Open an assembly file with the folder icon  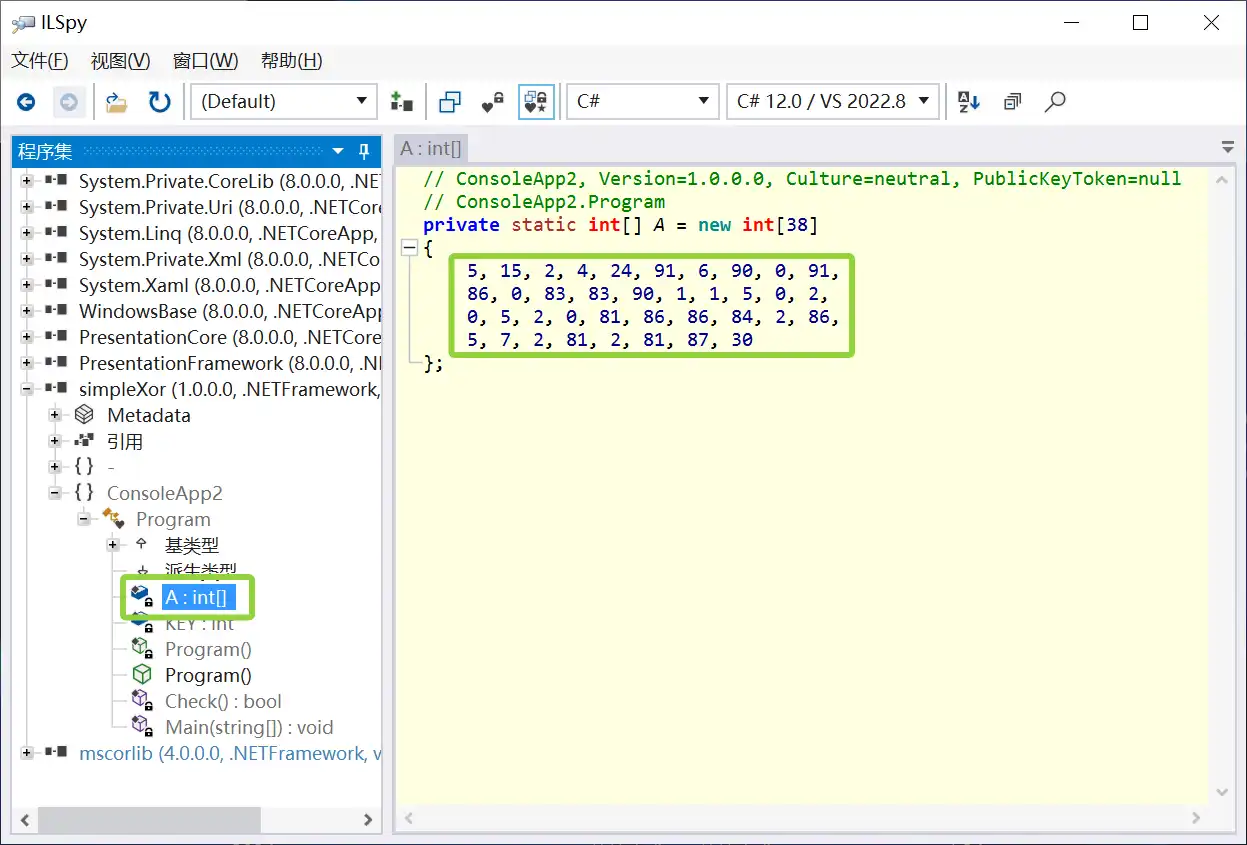coord(117,101)
